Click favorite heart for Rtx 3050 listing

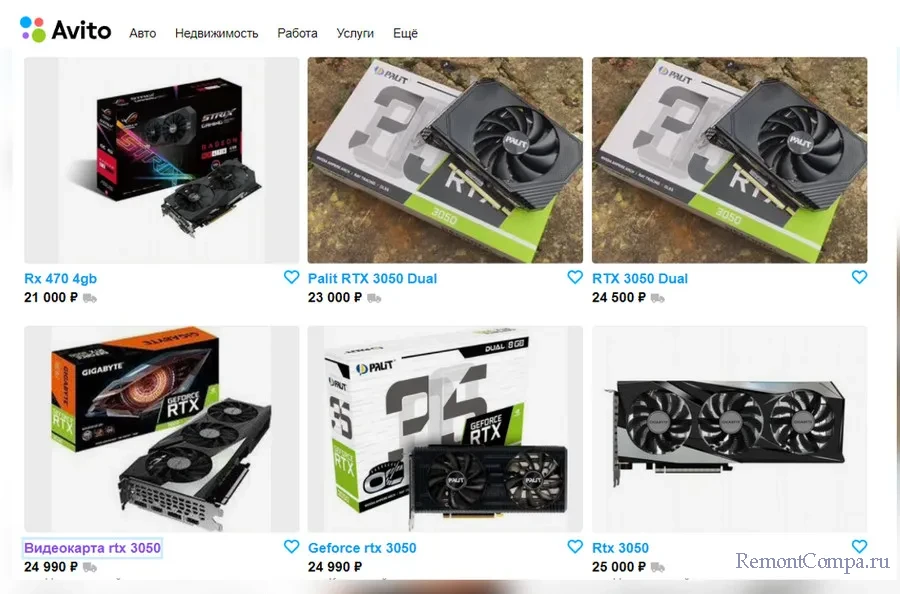(859, 546)
